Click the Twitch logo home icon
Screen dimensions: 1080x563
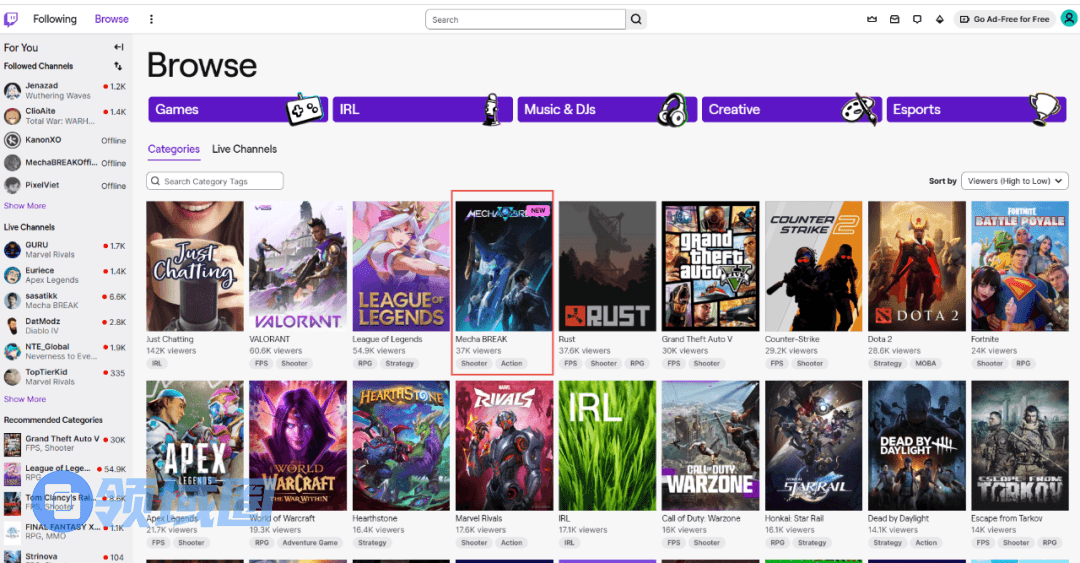11,19
